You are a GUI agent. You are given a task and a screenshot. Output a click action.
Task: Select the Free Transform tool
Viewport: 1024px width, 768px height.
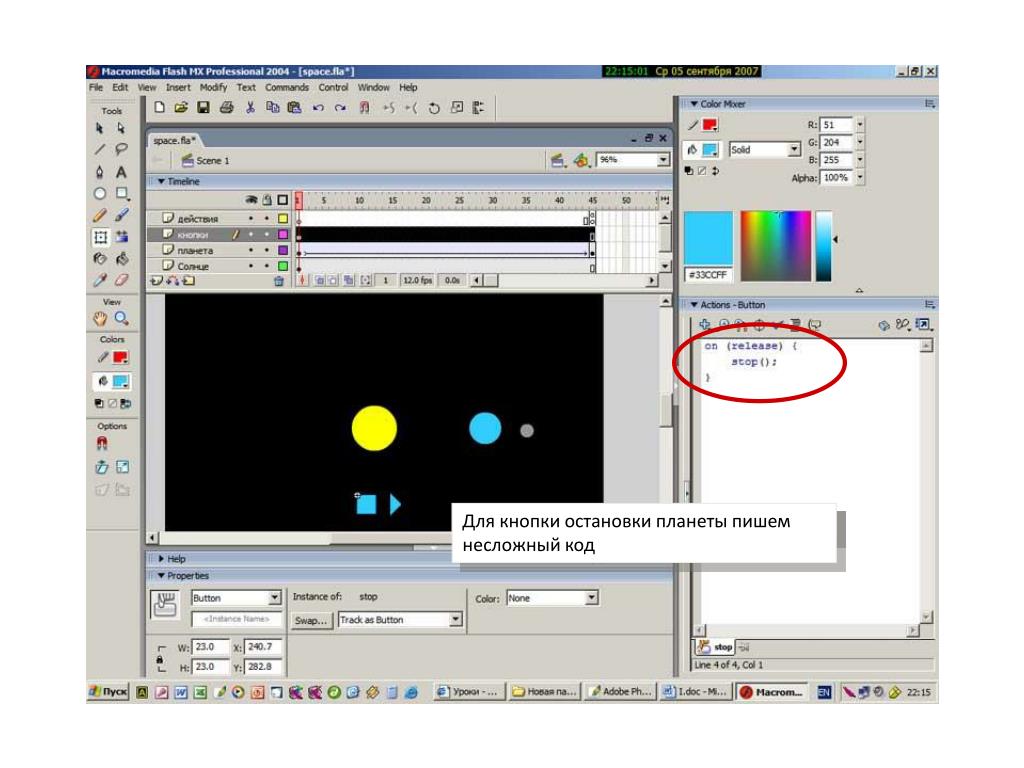[100, 236]
